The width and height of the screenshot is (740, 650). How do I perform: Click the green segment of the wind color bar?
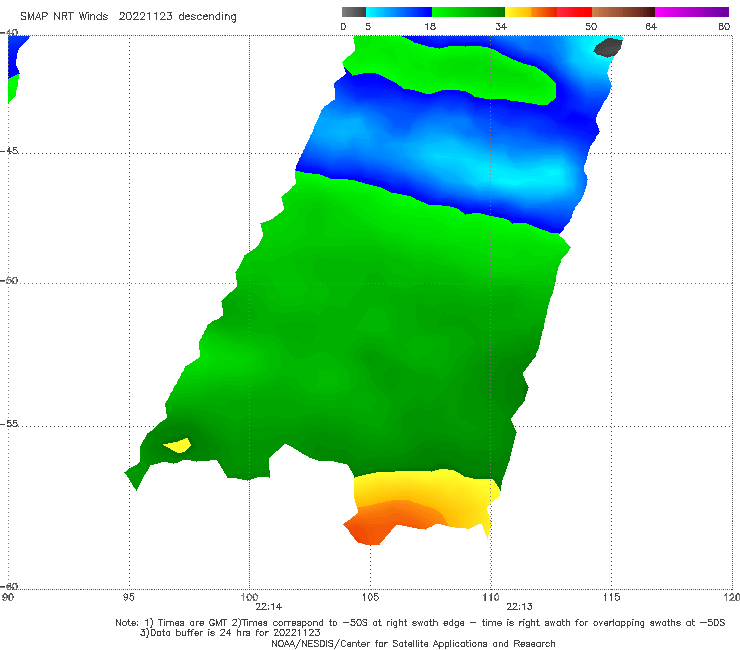pyautogui.click(x=468, y=12)
